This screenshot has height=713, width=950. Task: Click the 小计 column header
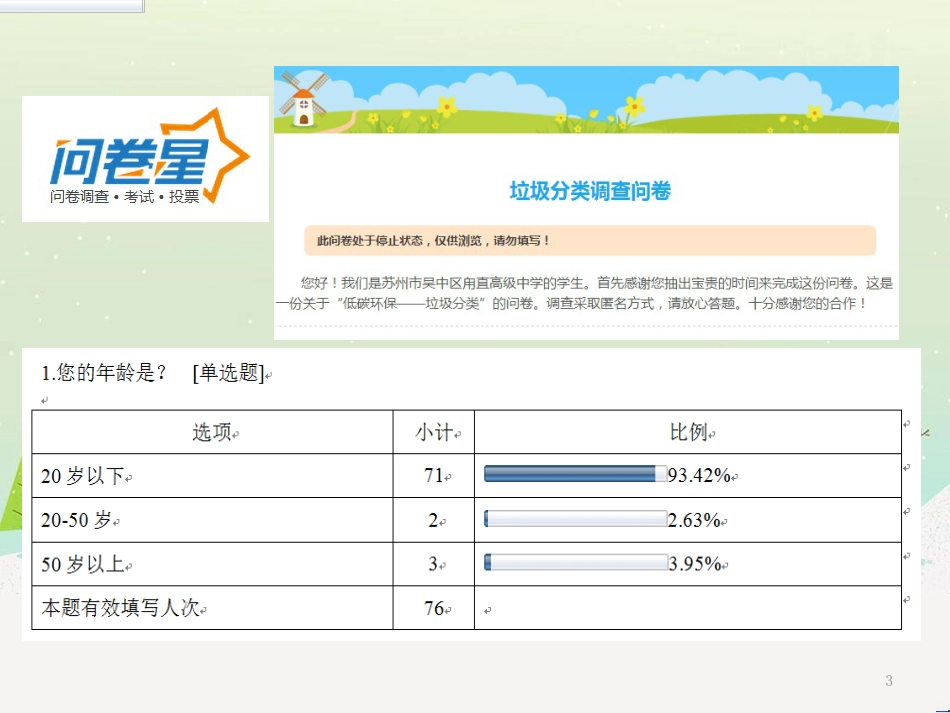[x=434, y=432]
